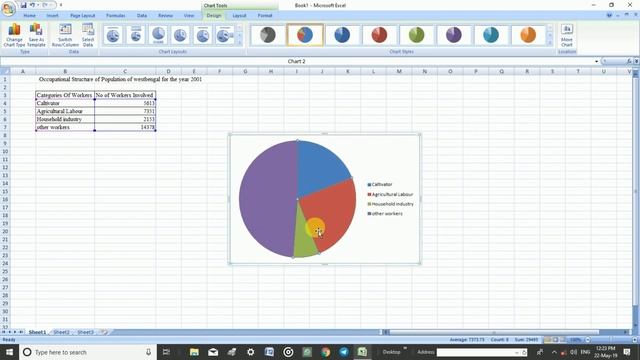Open the Insert ribbon tab
Screen dimensions: 640x360
[52, 16]
